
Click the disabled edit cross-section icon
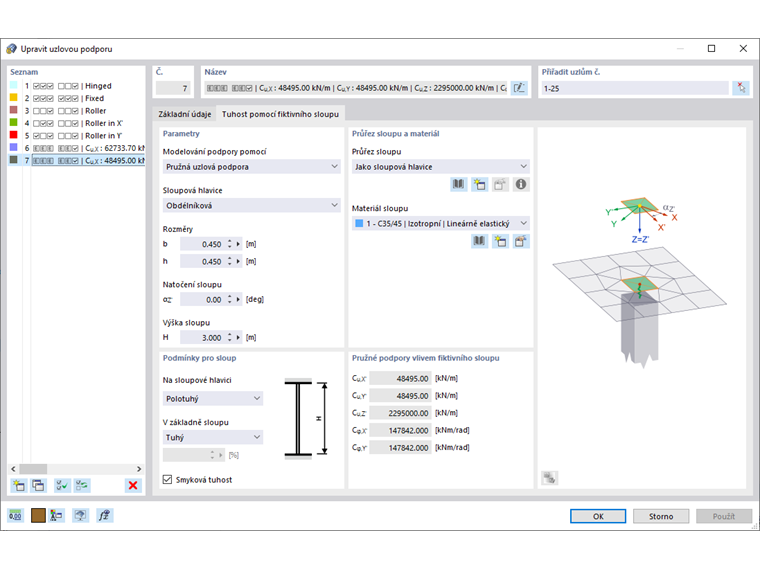500,185
